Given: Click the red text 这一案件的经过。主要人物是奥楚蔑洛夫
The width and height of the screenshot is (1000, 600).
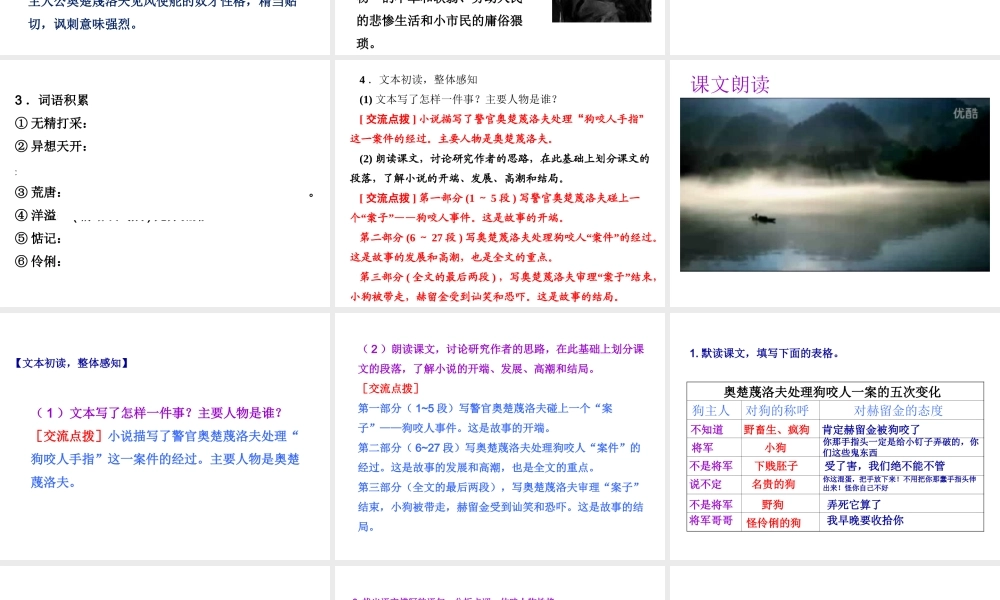Looking at the screenshot, I should tap(452, 138).
